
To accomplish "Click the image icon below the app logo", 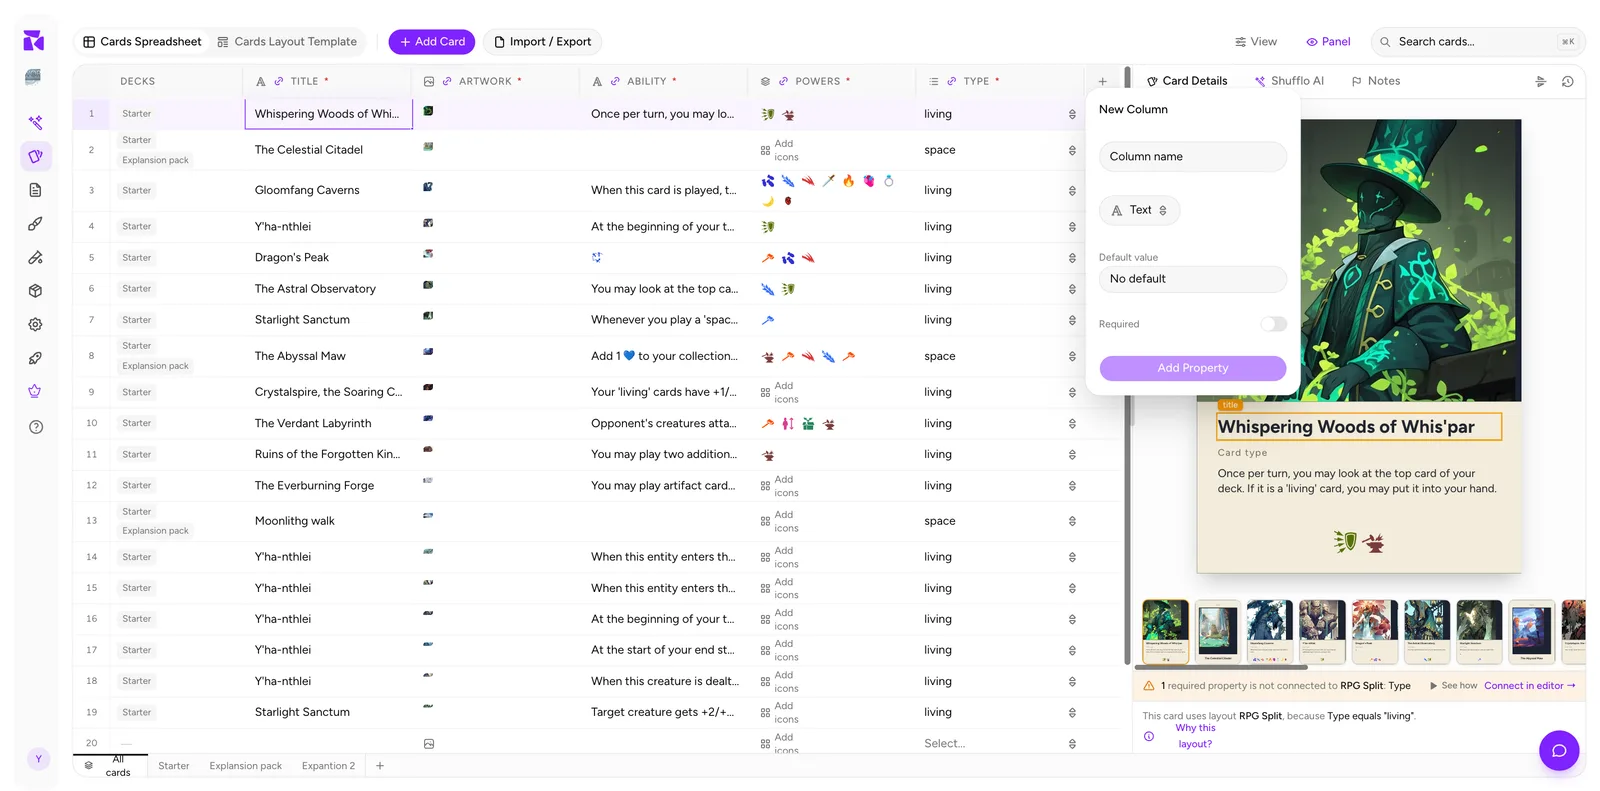I will point(34,76).
